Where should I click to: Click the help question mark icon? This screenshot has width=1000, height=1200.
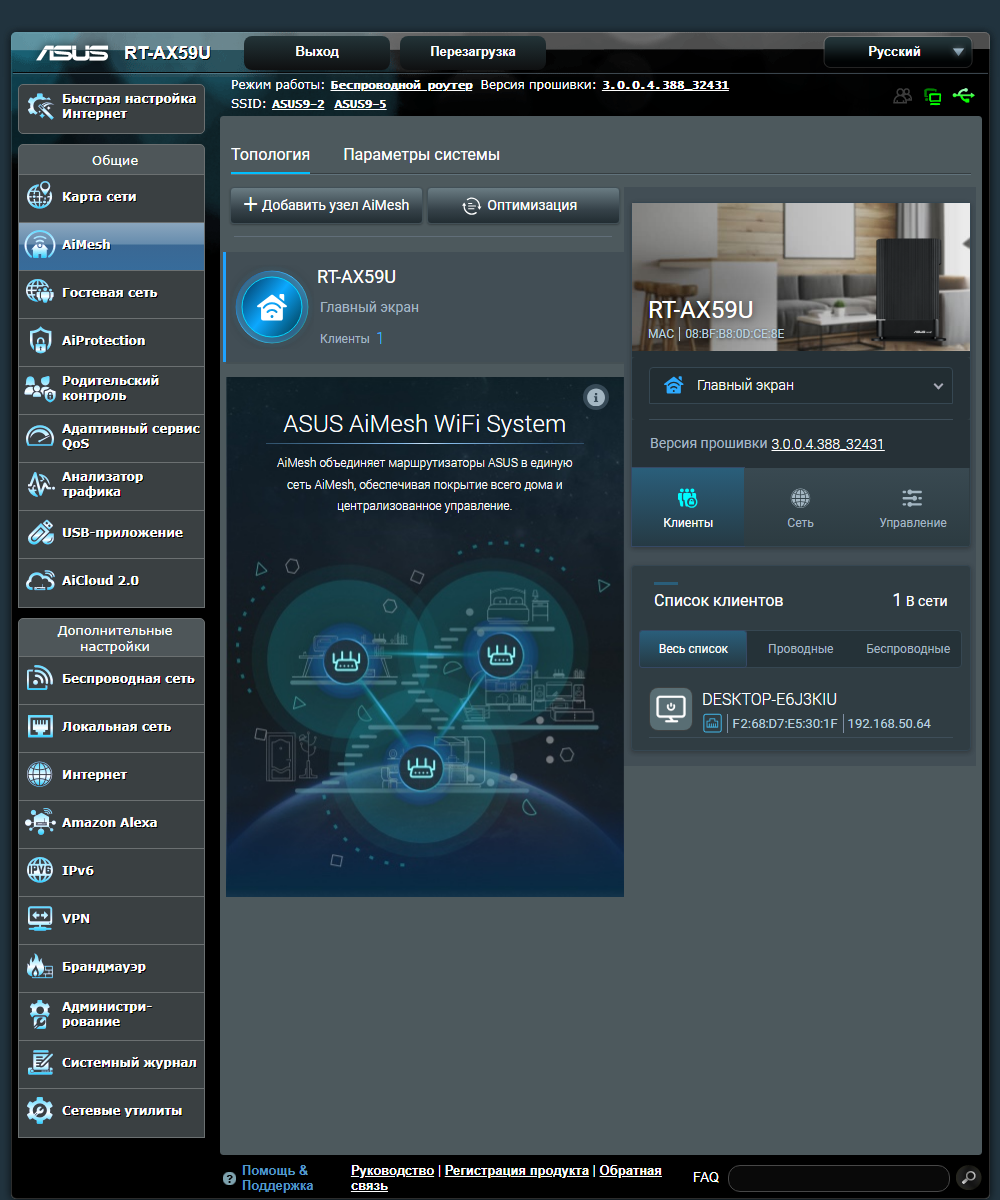pyautogui.click(x=229, y=1178)
